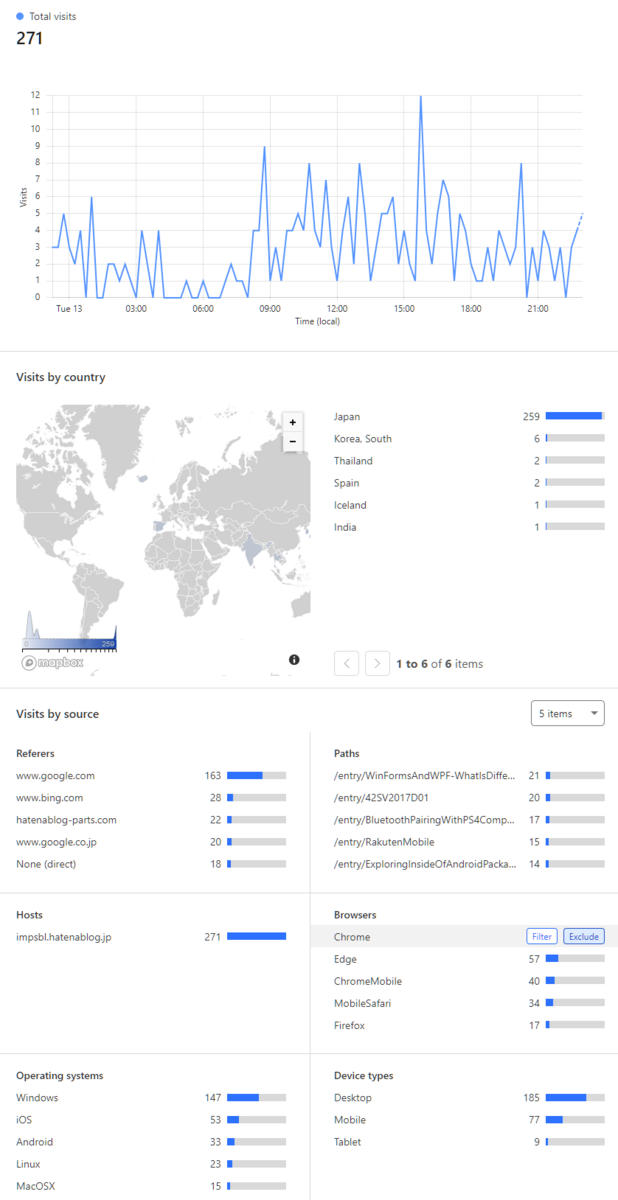This screenshot has width=618, height=1200.
Task: Click the www.bing.com referer row
Action: tap(151, 797)
